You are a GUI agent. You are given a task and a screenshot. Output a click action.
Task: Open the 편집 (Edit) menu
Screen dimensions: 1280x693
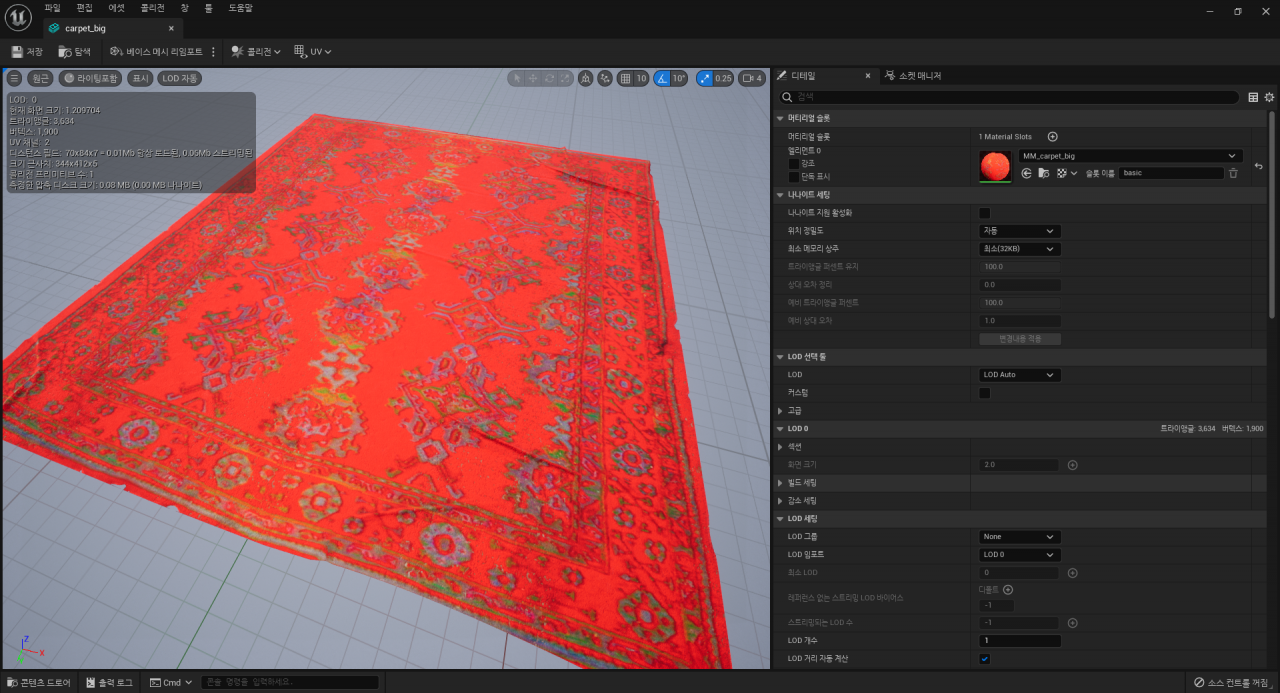click(x=85, y=8)
